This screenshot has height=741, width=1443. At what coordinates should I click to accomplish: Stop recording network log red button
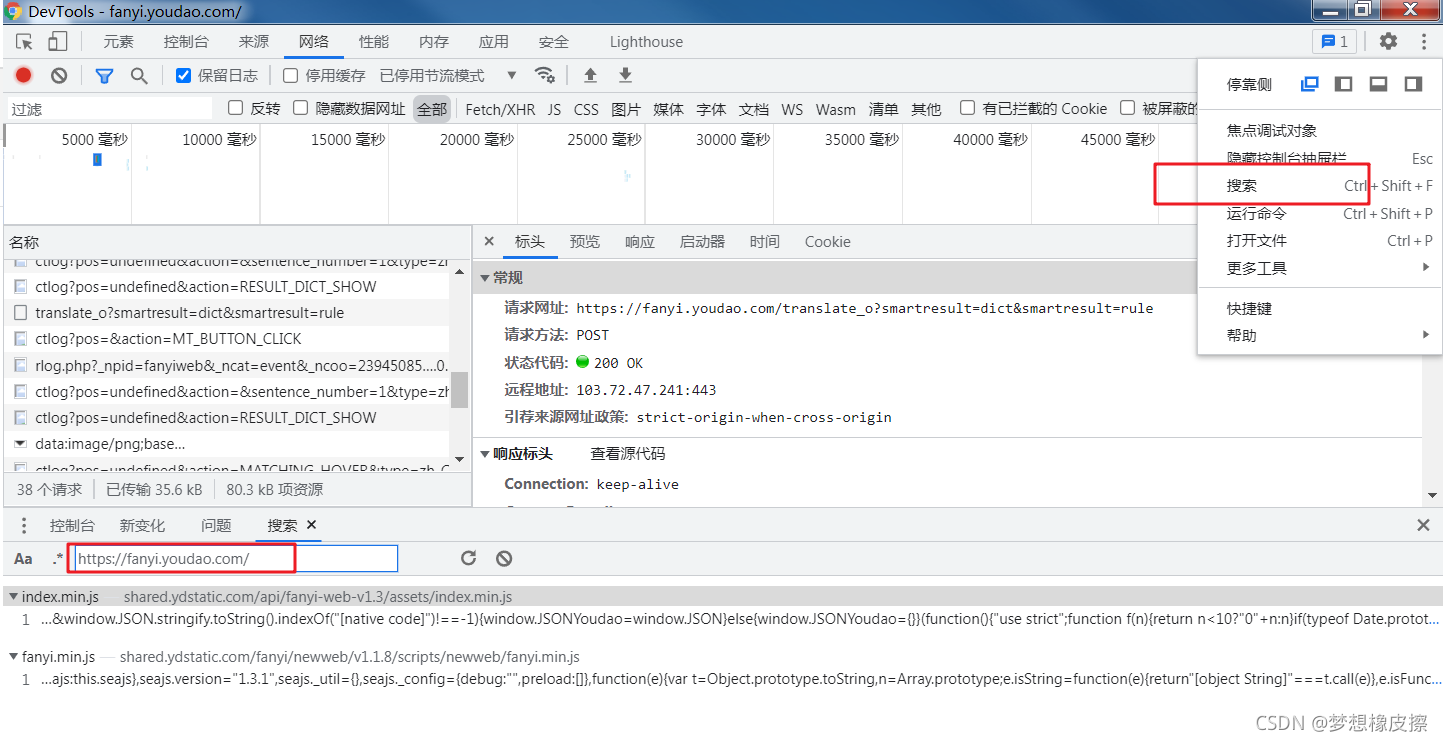pos(24,75)
